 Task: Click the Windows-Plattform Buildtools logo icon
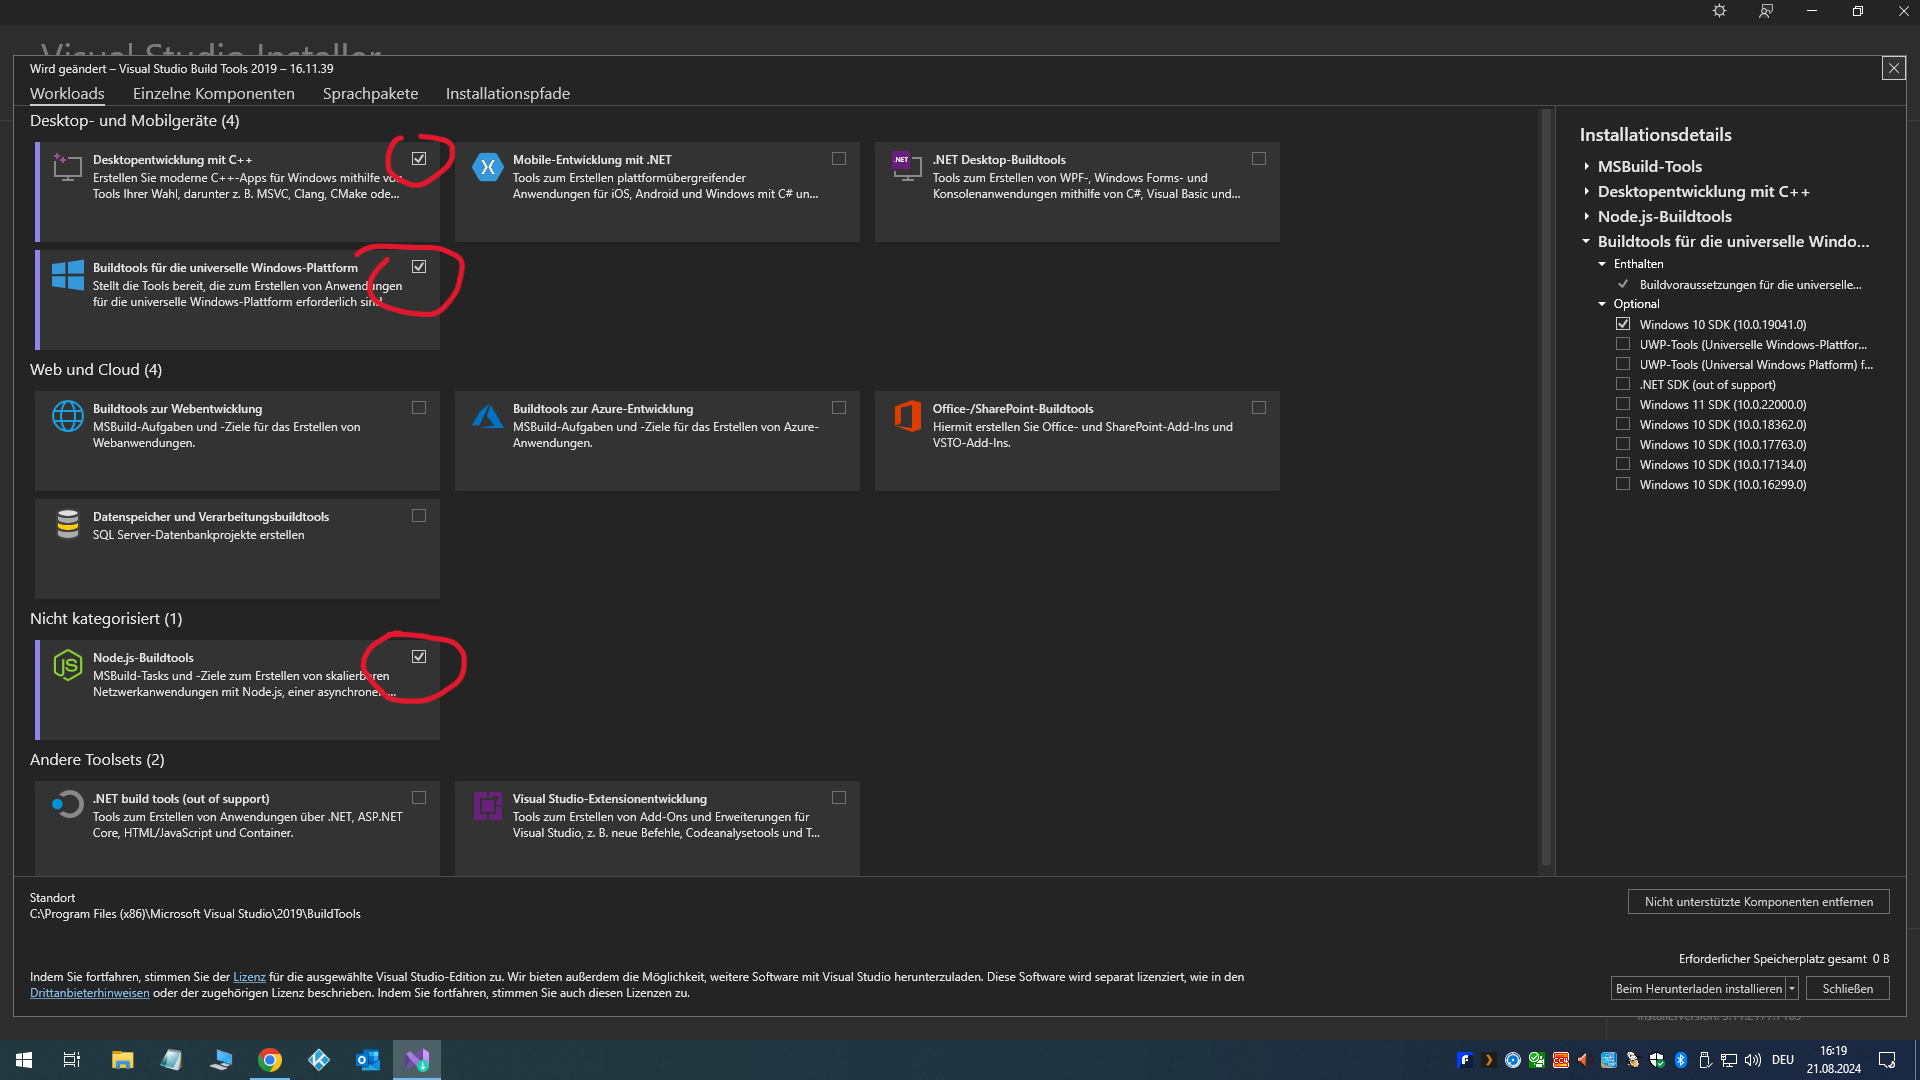click(x=67, y=275)
